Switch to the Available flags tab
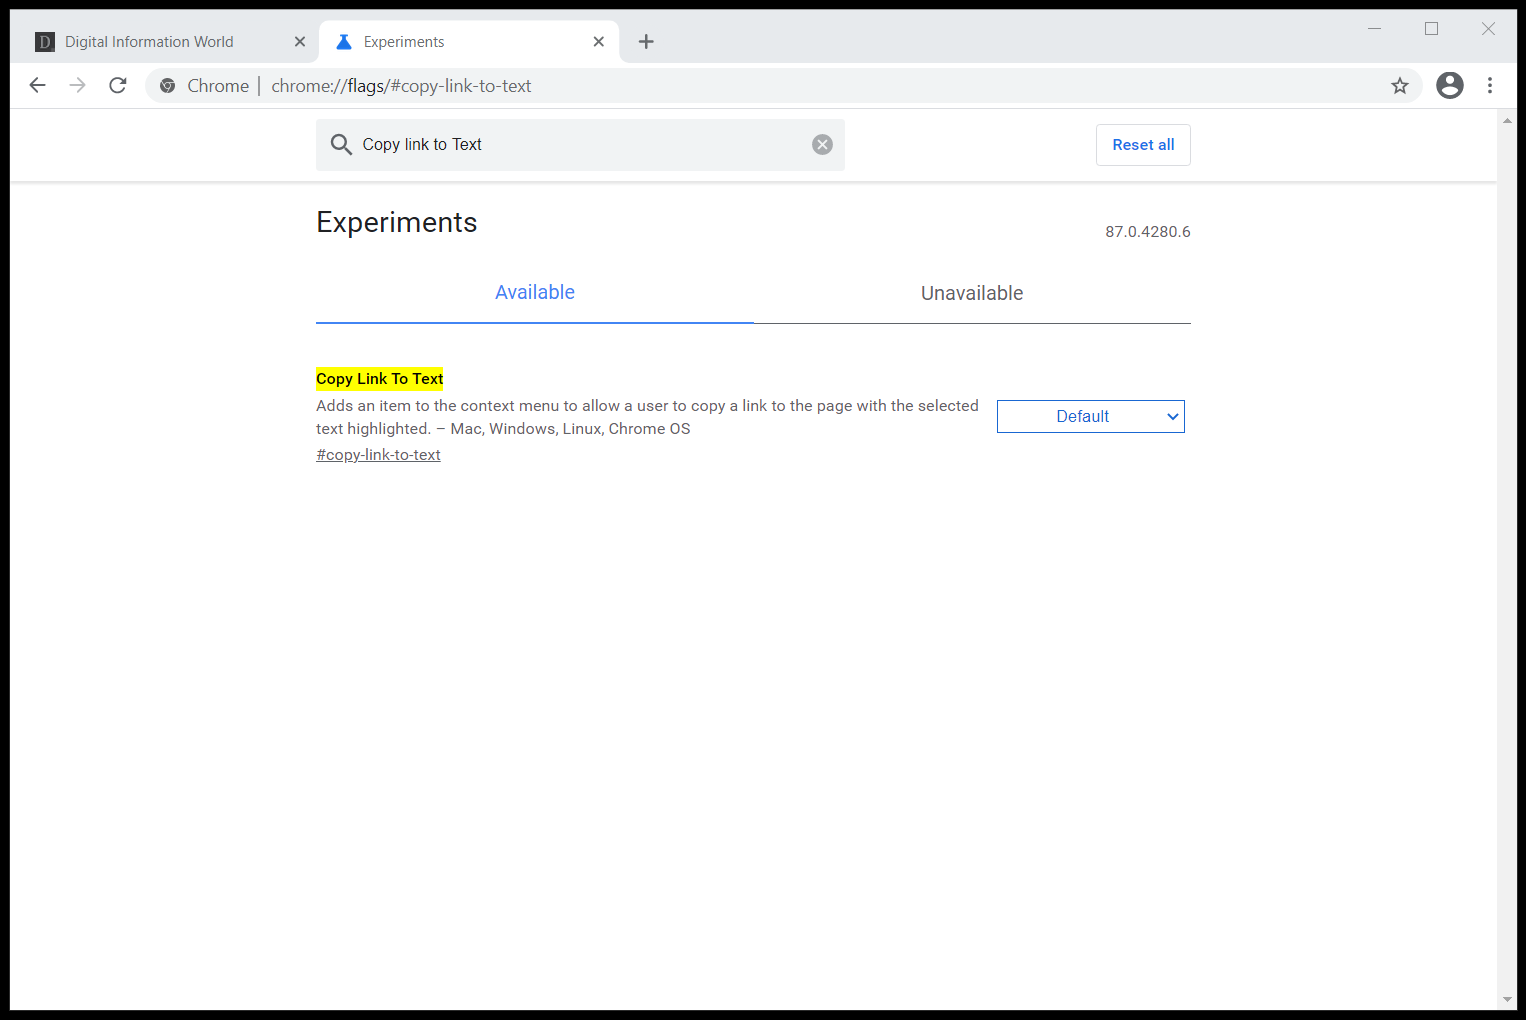 click(x=535, y=293)
